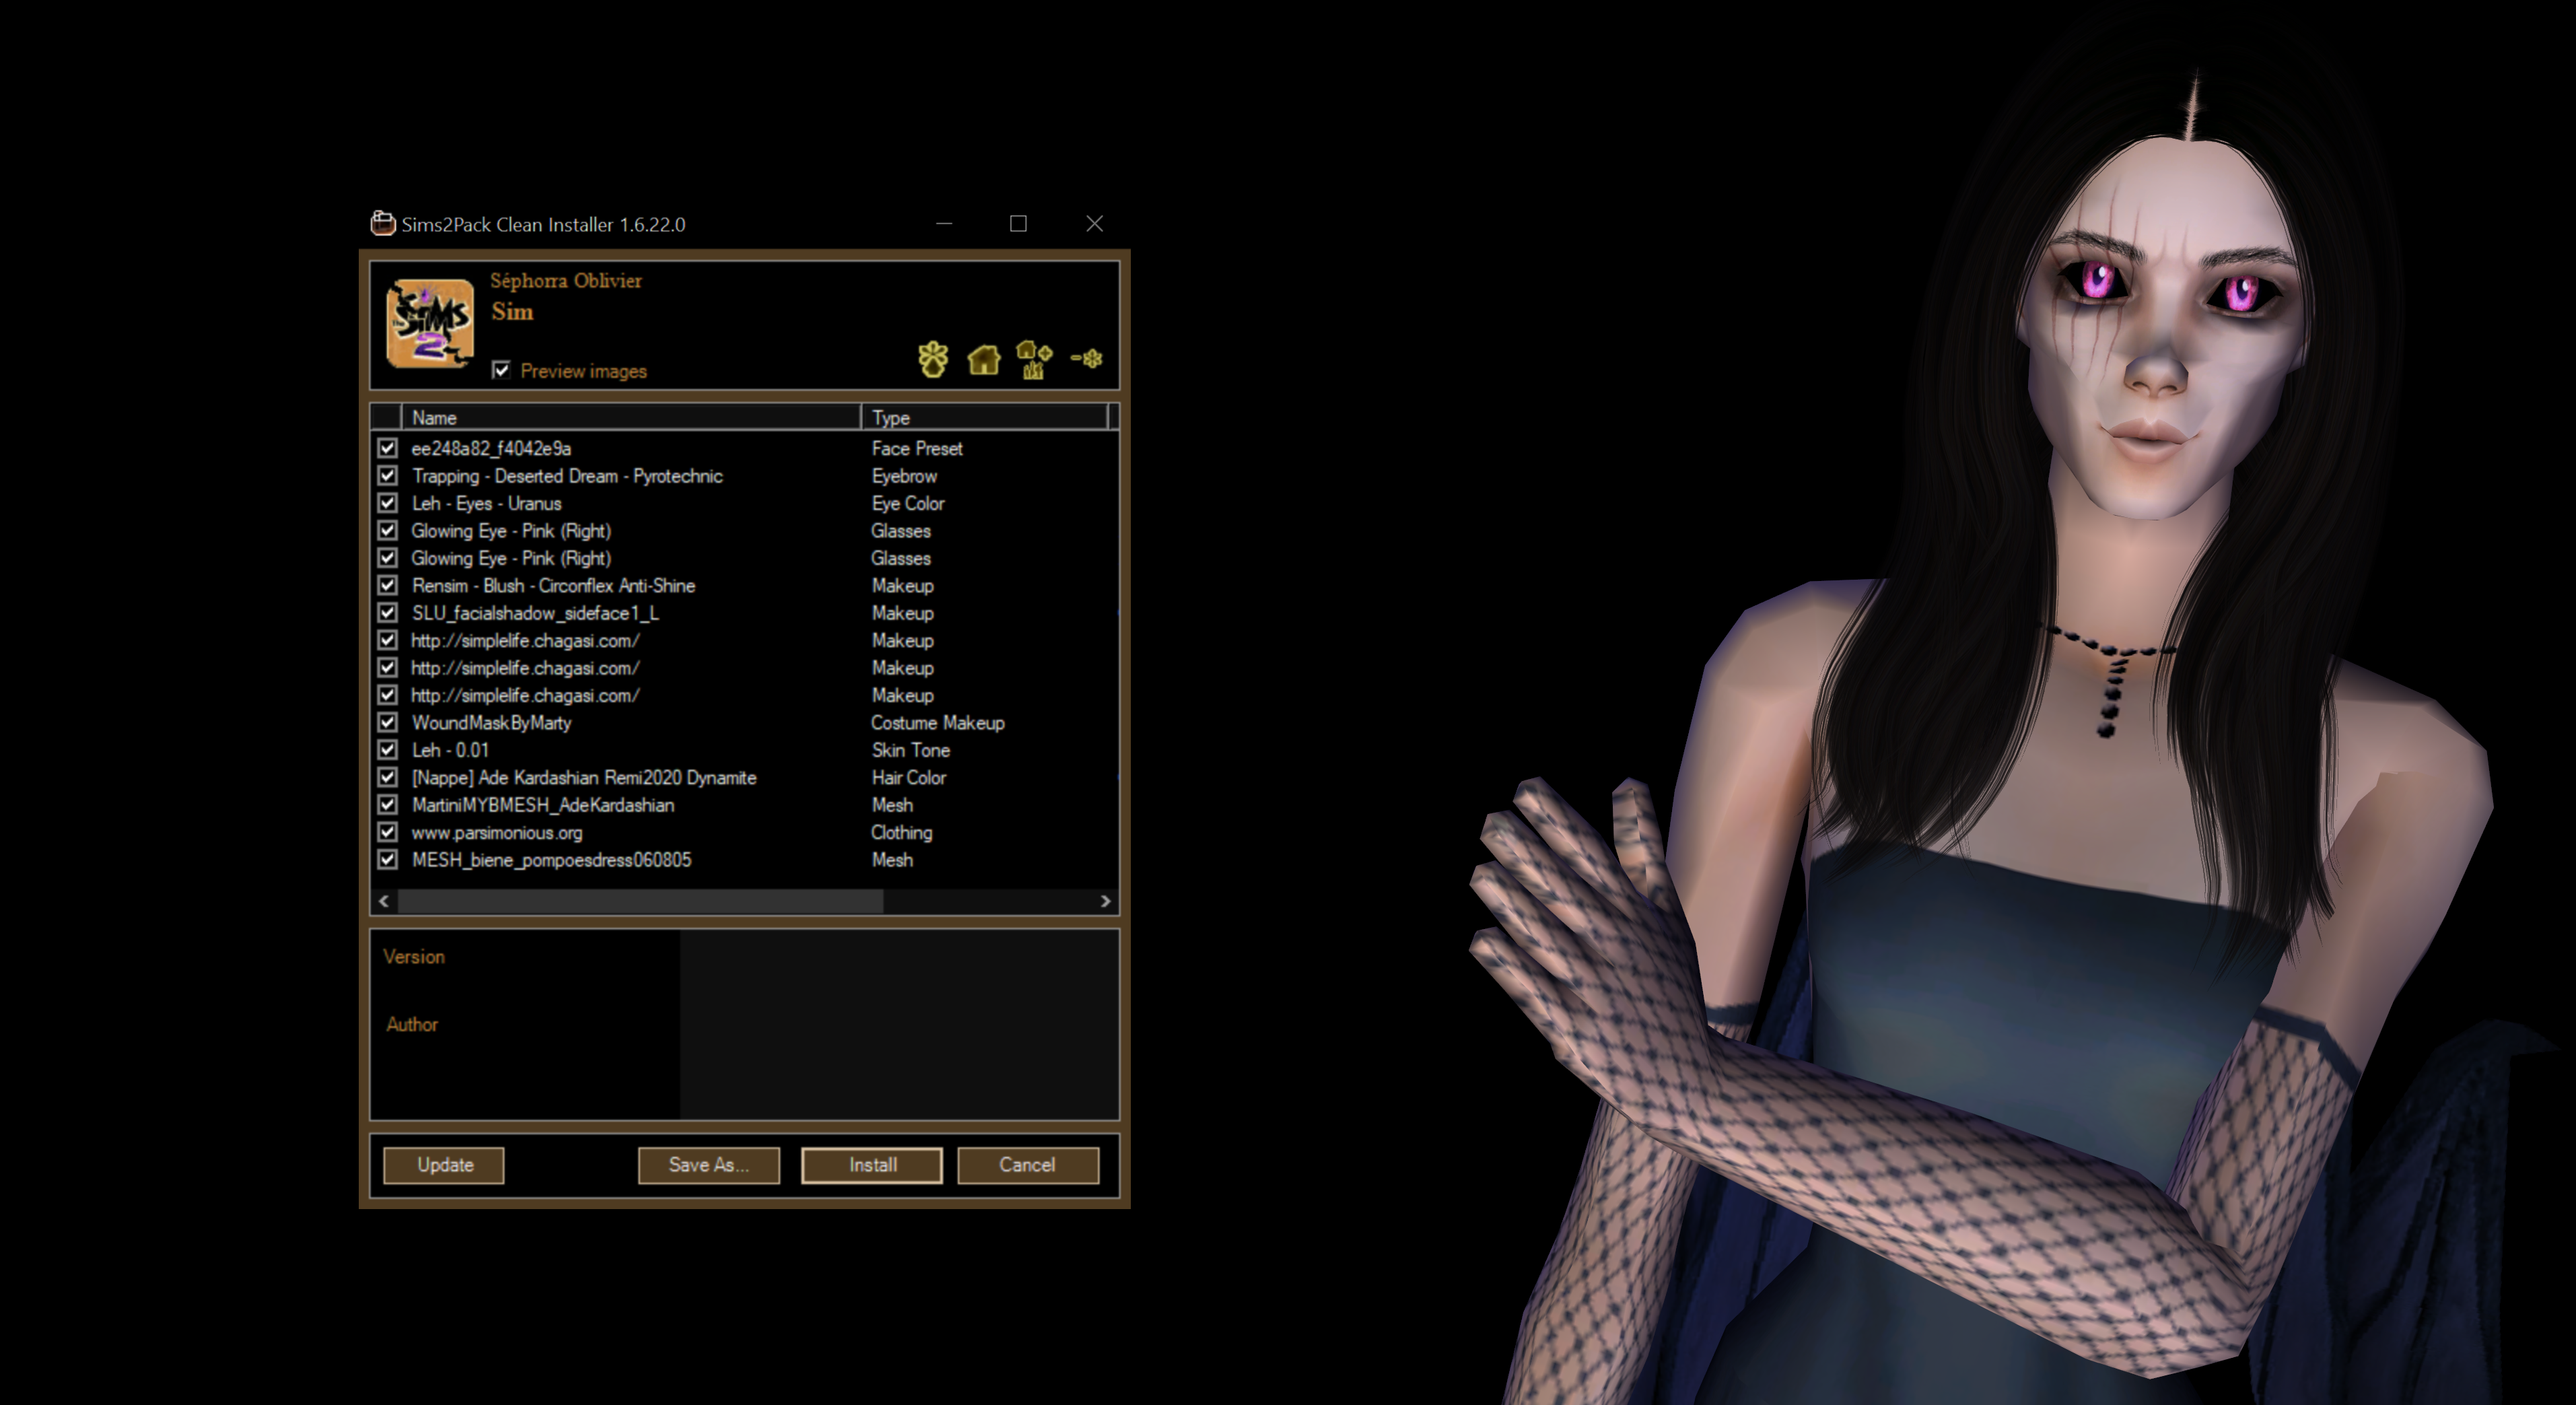
Task: Click the house and plants icon
Action: click(1034, 359)
